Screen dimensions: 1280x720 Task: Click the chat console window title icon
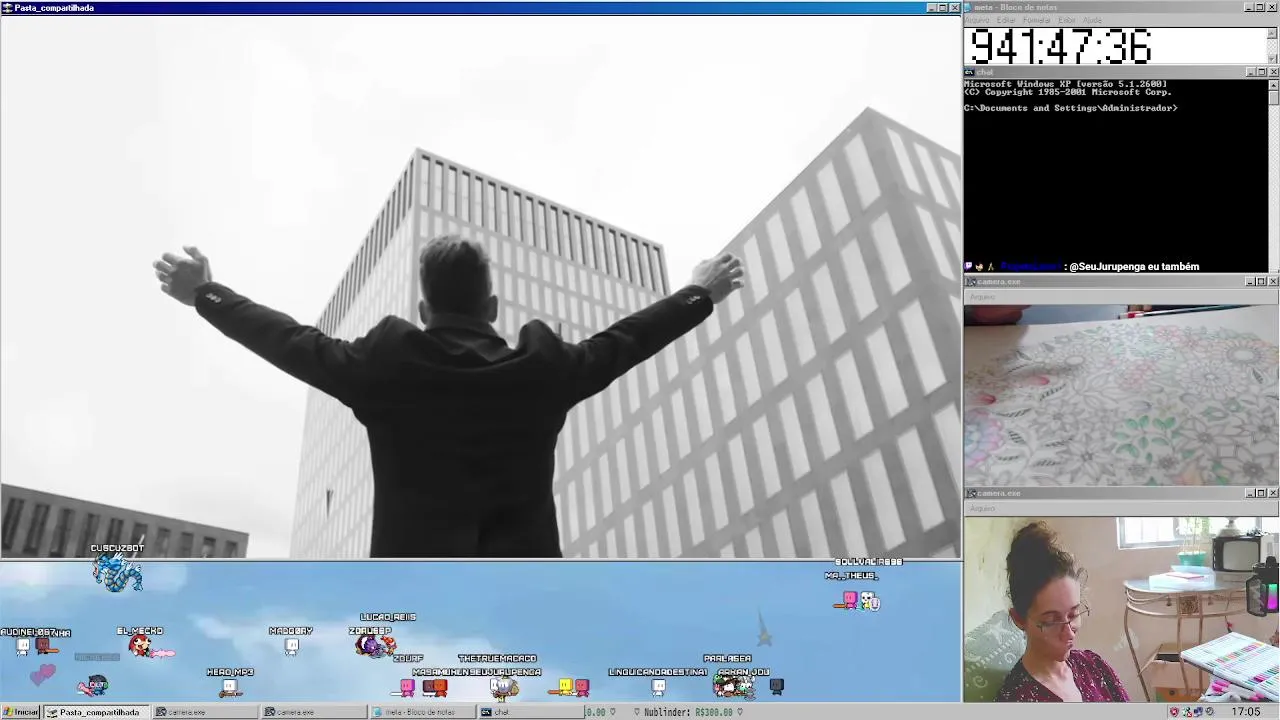pos(969,72)
